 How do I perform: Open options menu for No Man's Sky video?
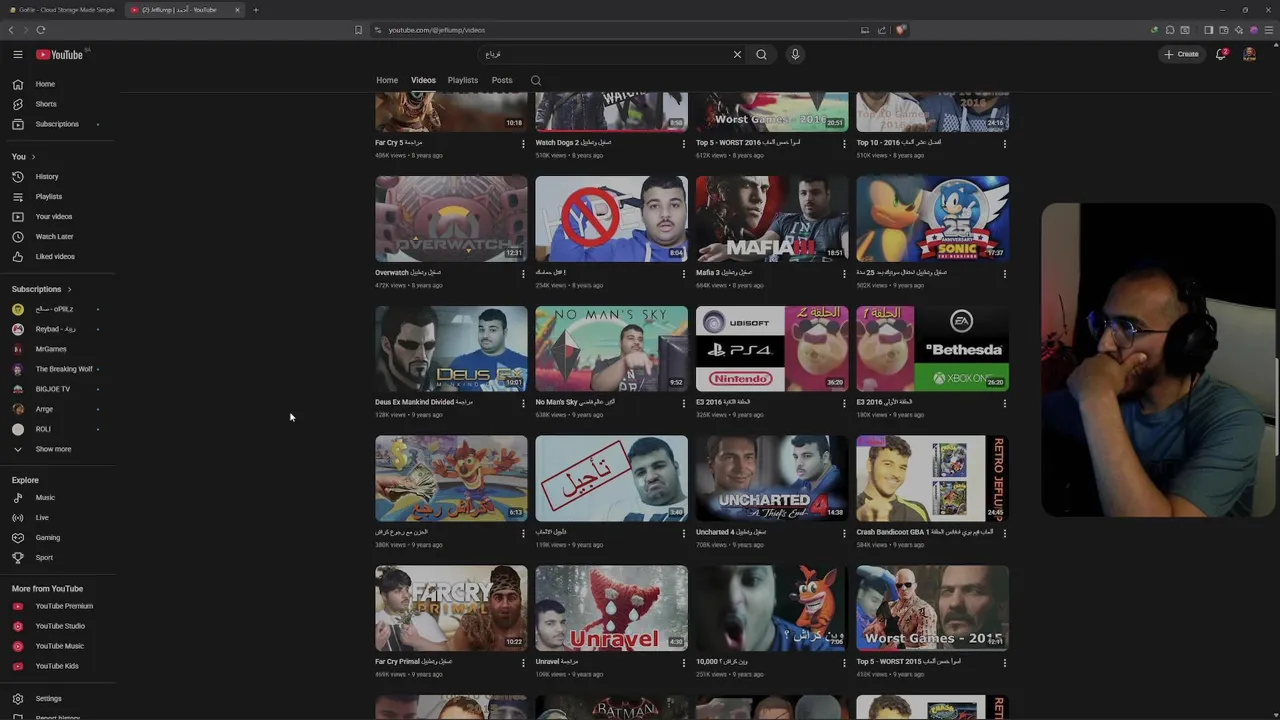(x=684, y=403)
